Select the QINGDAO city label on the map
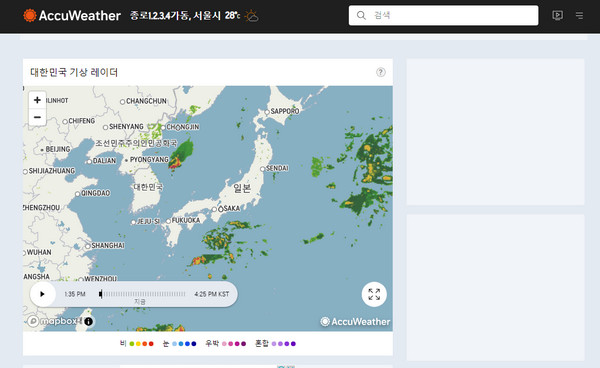The height and width of the screenshot is (368, 600). click(x=95, y=193)
